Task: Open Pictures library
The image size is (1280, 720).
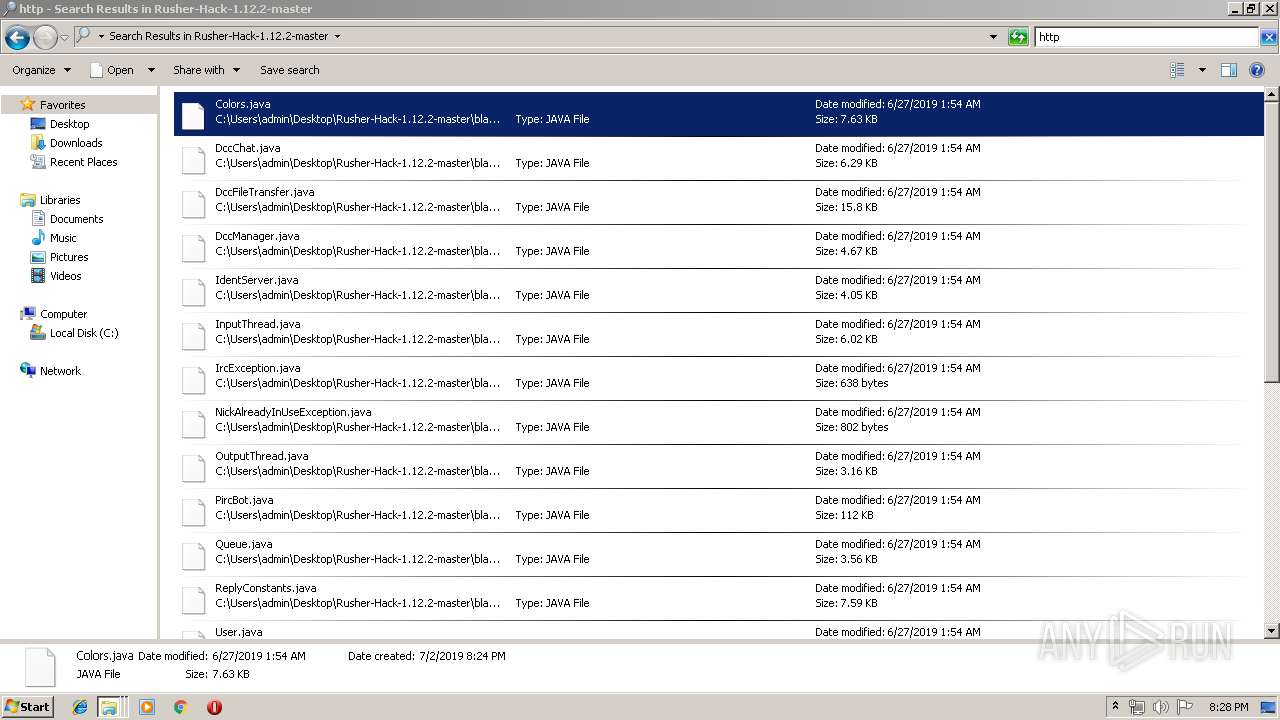Action: click(x=69, y=257)
